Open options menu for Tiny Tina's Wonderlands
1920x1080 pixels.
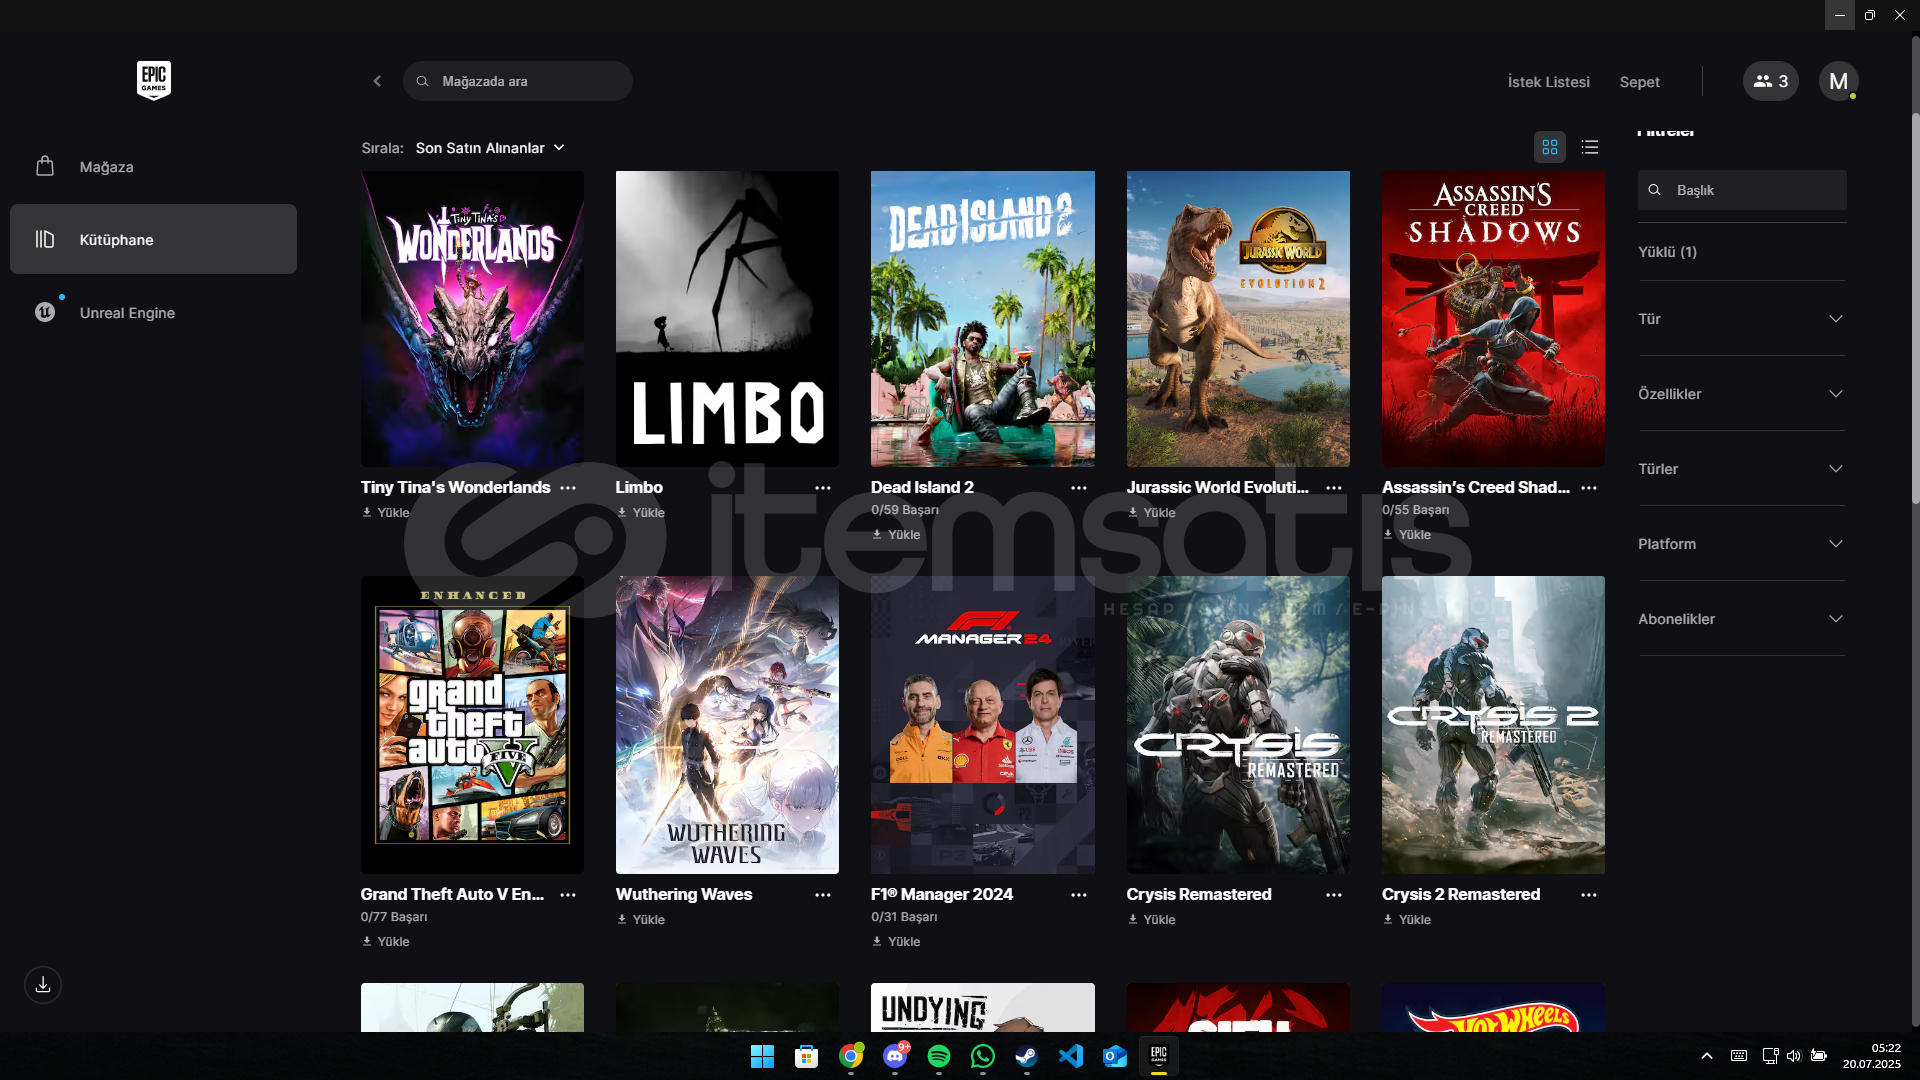568,488
